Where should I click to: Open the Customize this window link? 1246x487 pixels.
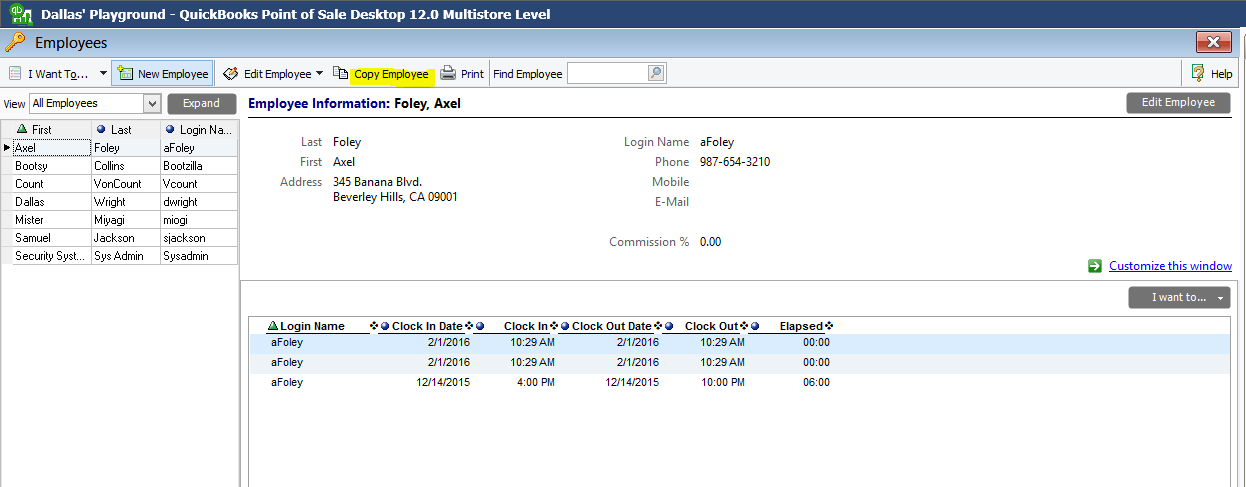1170,265
